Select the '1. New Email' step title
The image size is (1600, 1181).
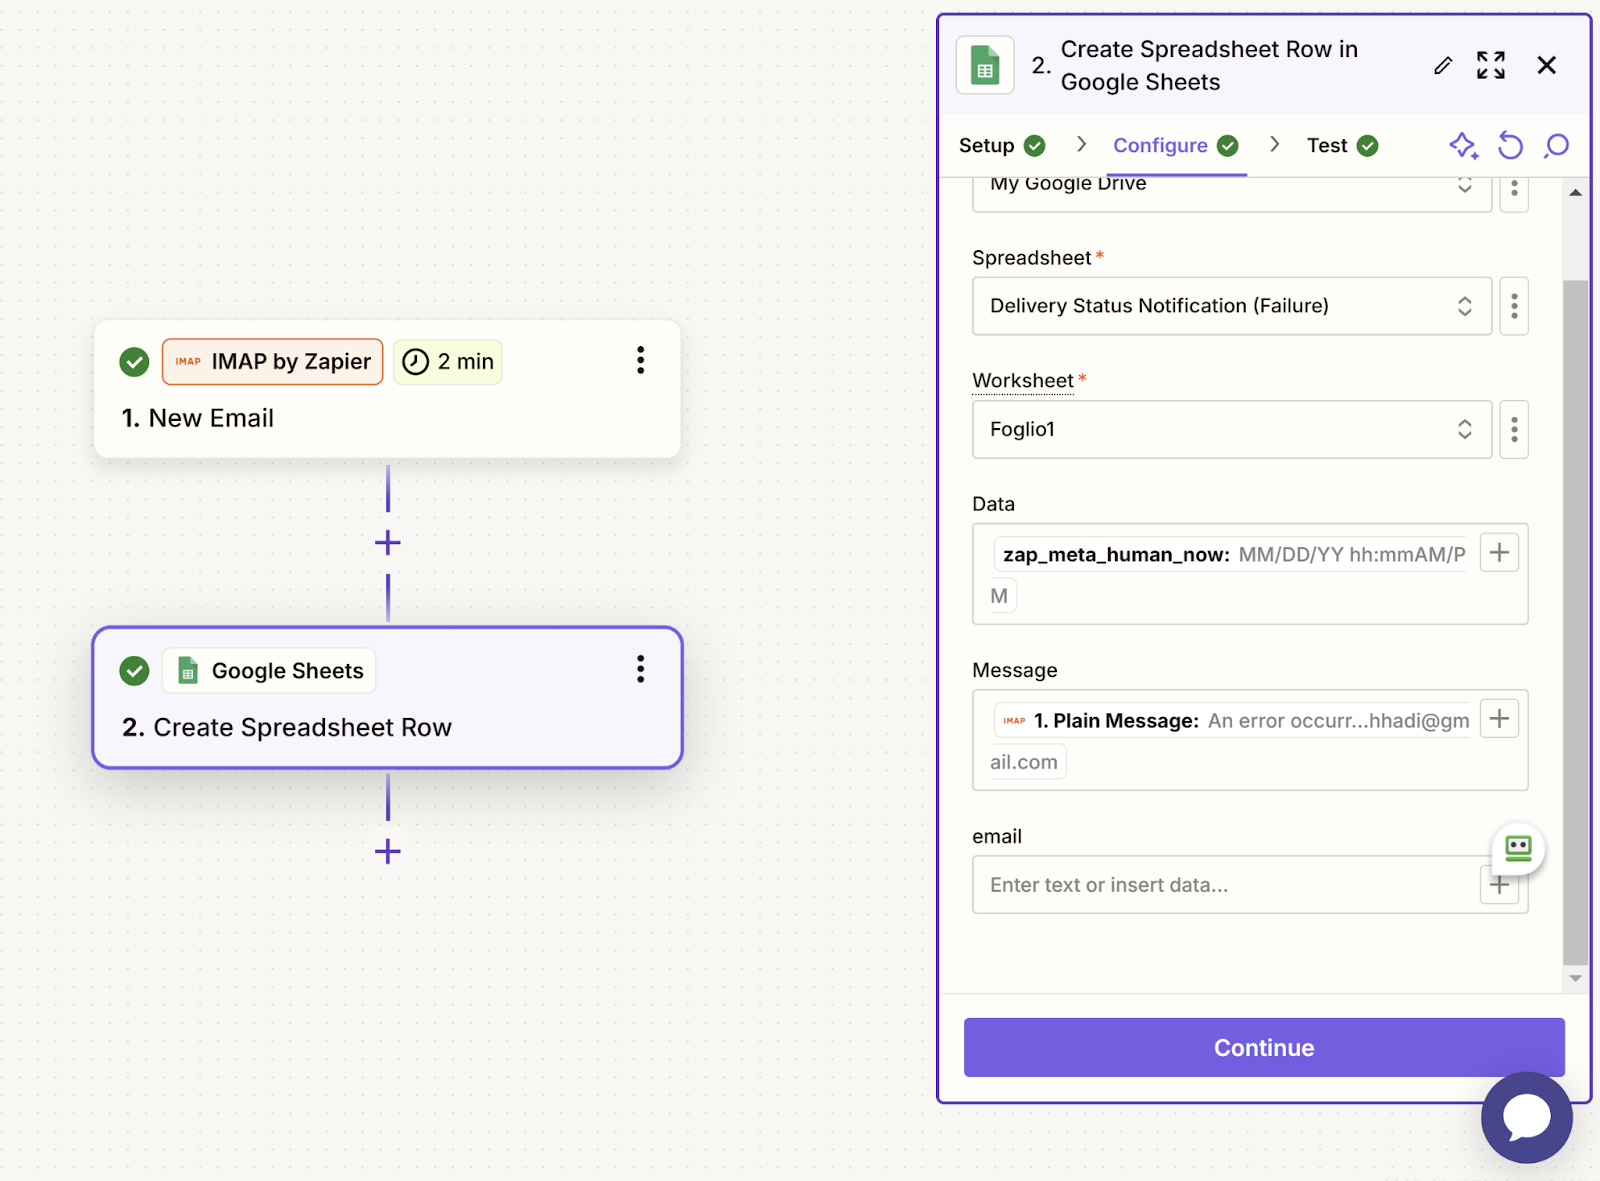(198, 418)
